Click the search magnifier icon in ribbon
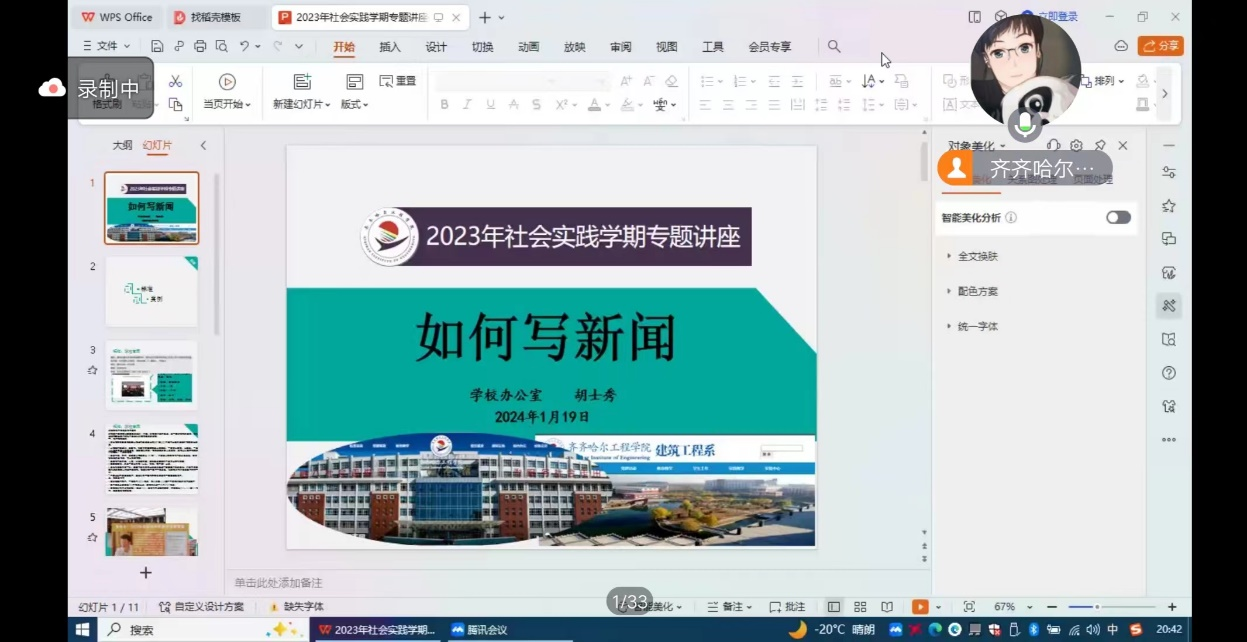This screenshot has height=642, width=1247. click(x=834, y=46)
